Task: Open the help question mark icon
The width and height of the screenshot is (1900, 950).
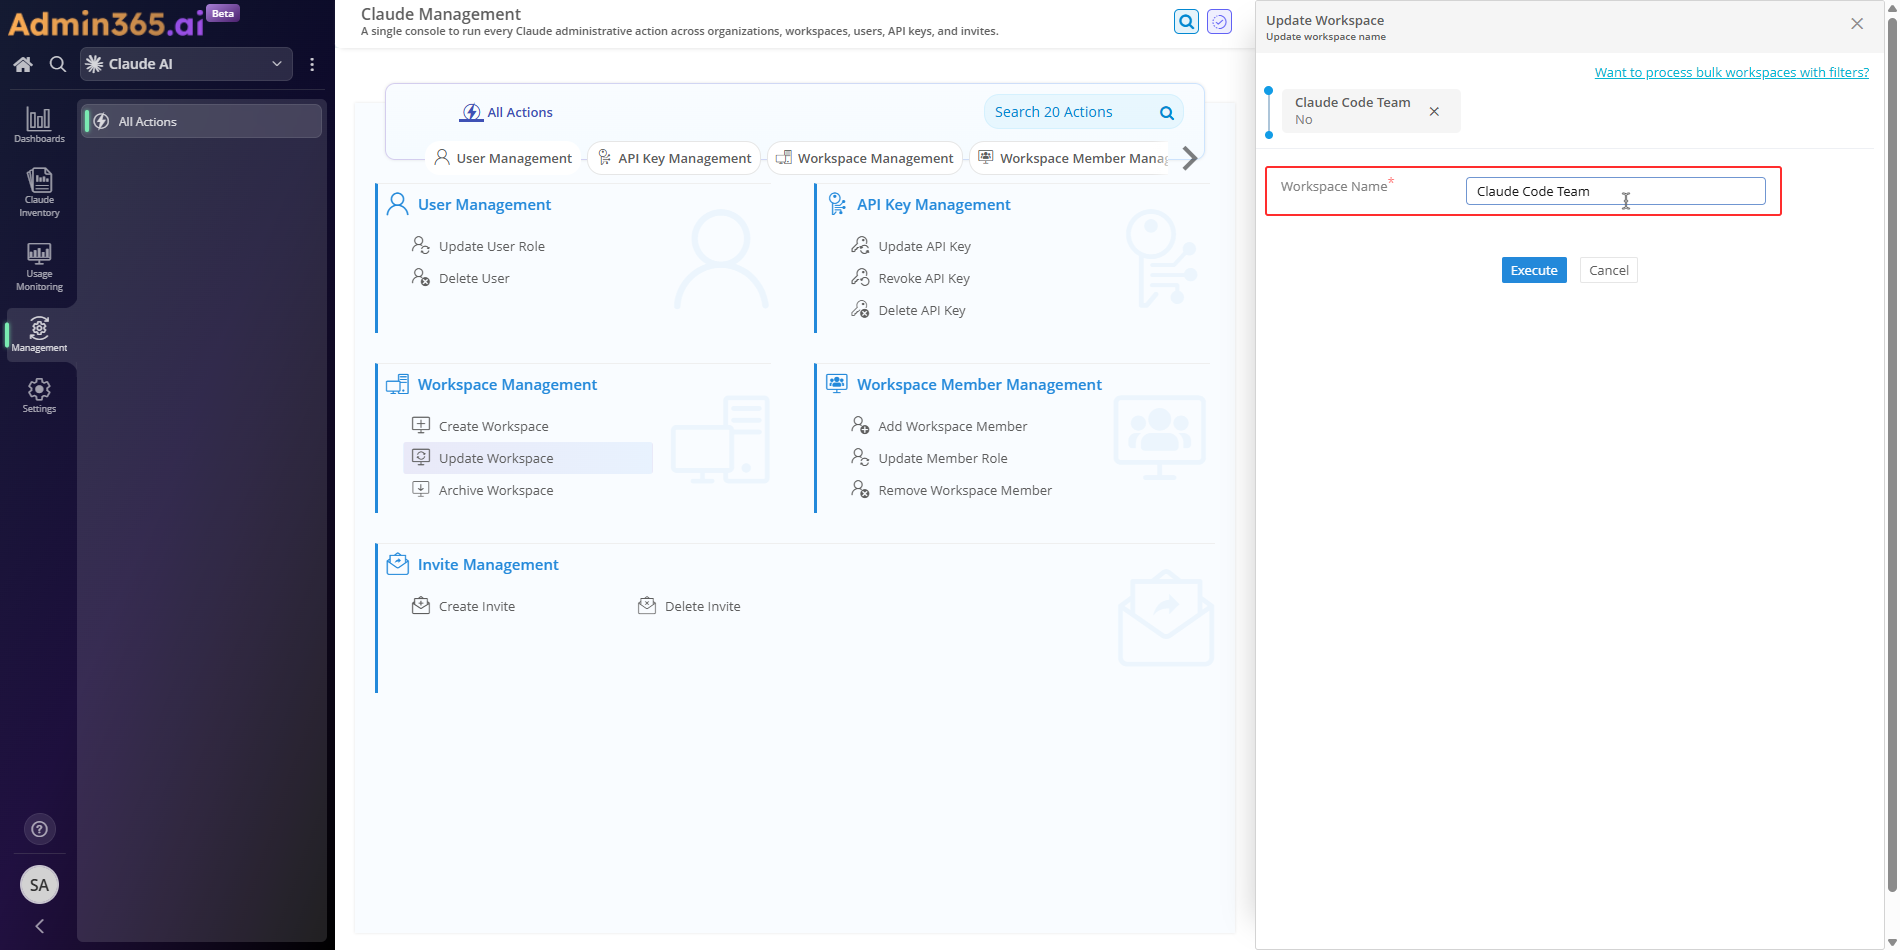Action: (39, 829)
